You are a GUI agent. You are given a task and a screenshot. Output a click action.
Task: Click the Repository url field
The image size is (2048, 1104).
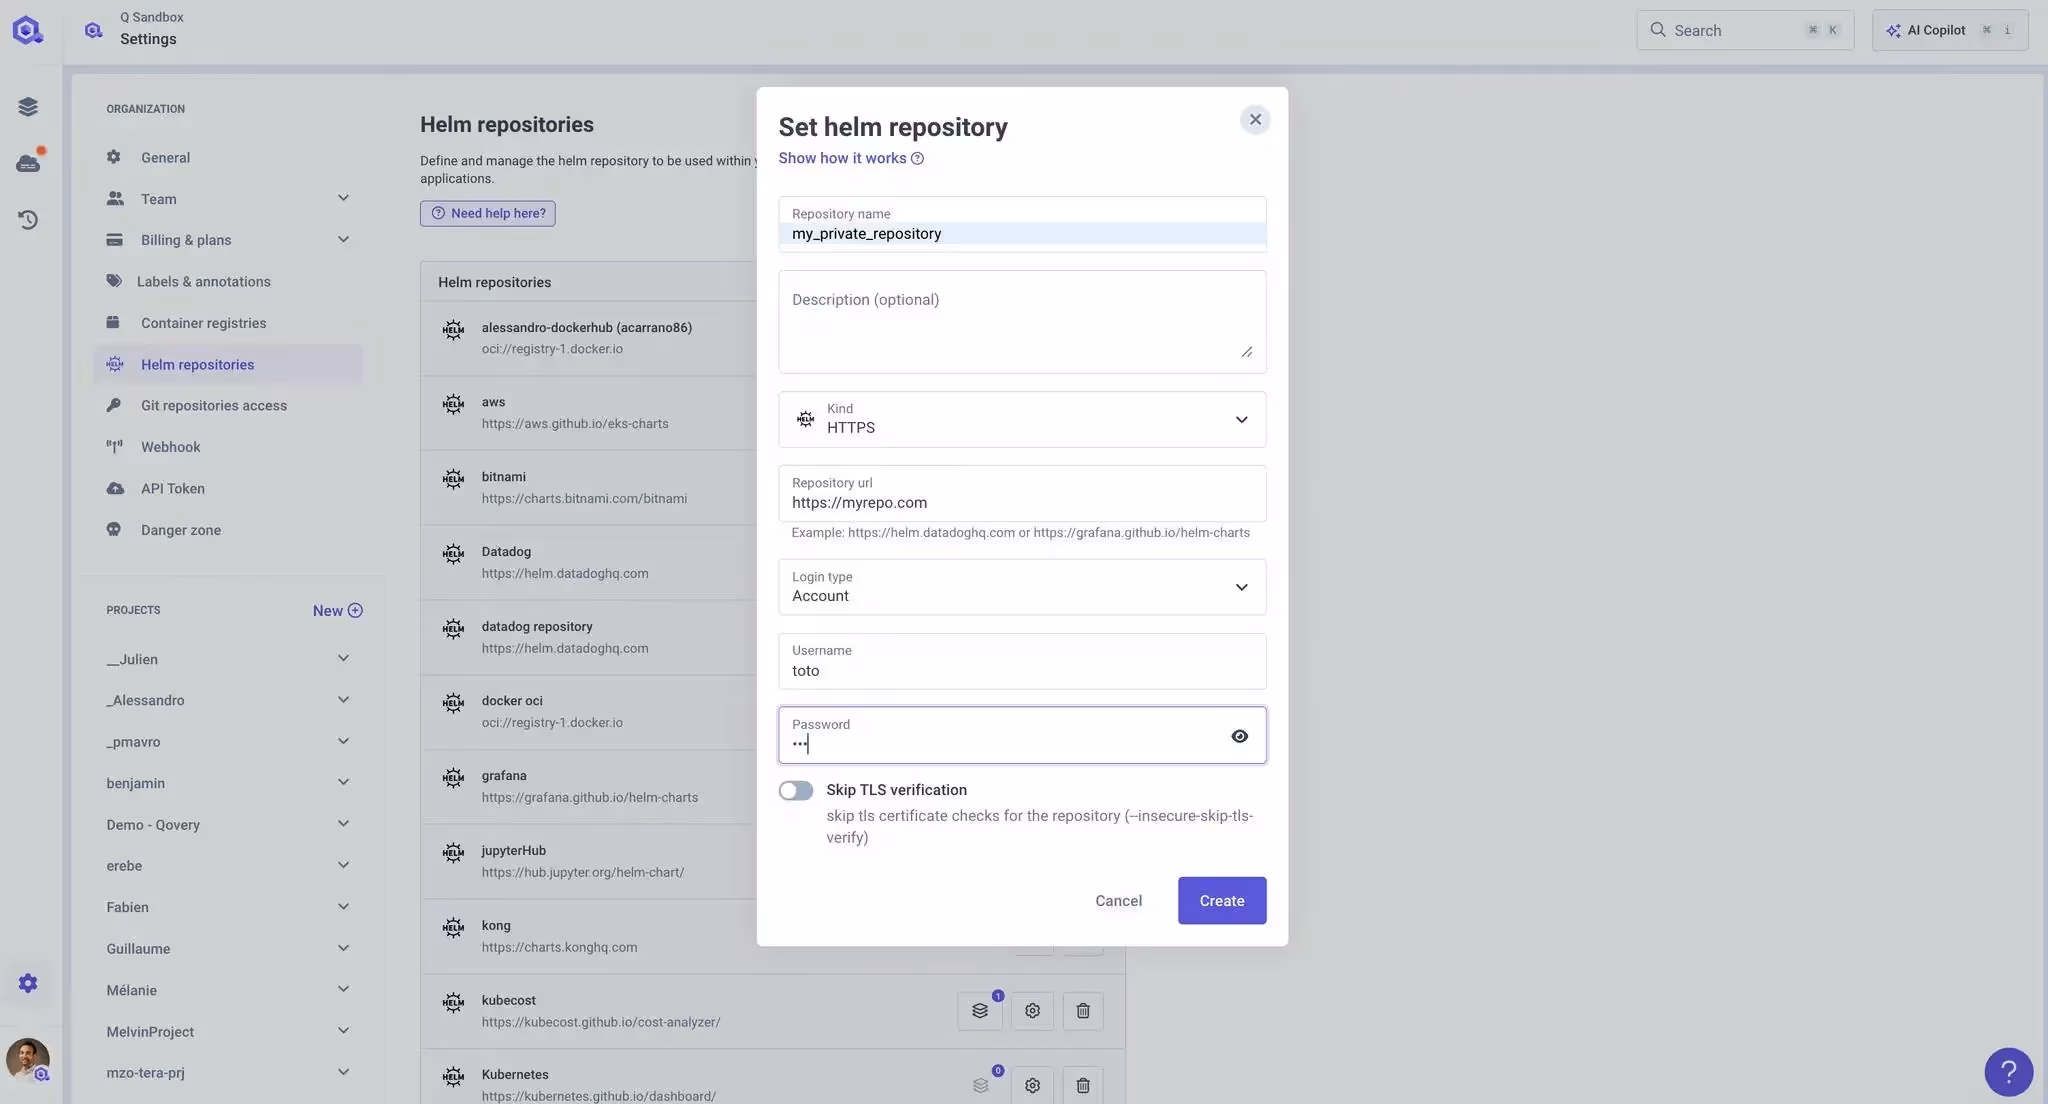point(1022,493)
